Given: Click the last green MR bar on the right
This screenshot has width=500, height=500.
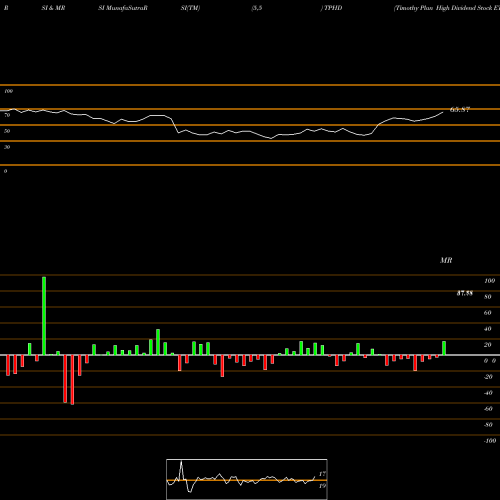Looking at the screenshot, I should (444, 348).
